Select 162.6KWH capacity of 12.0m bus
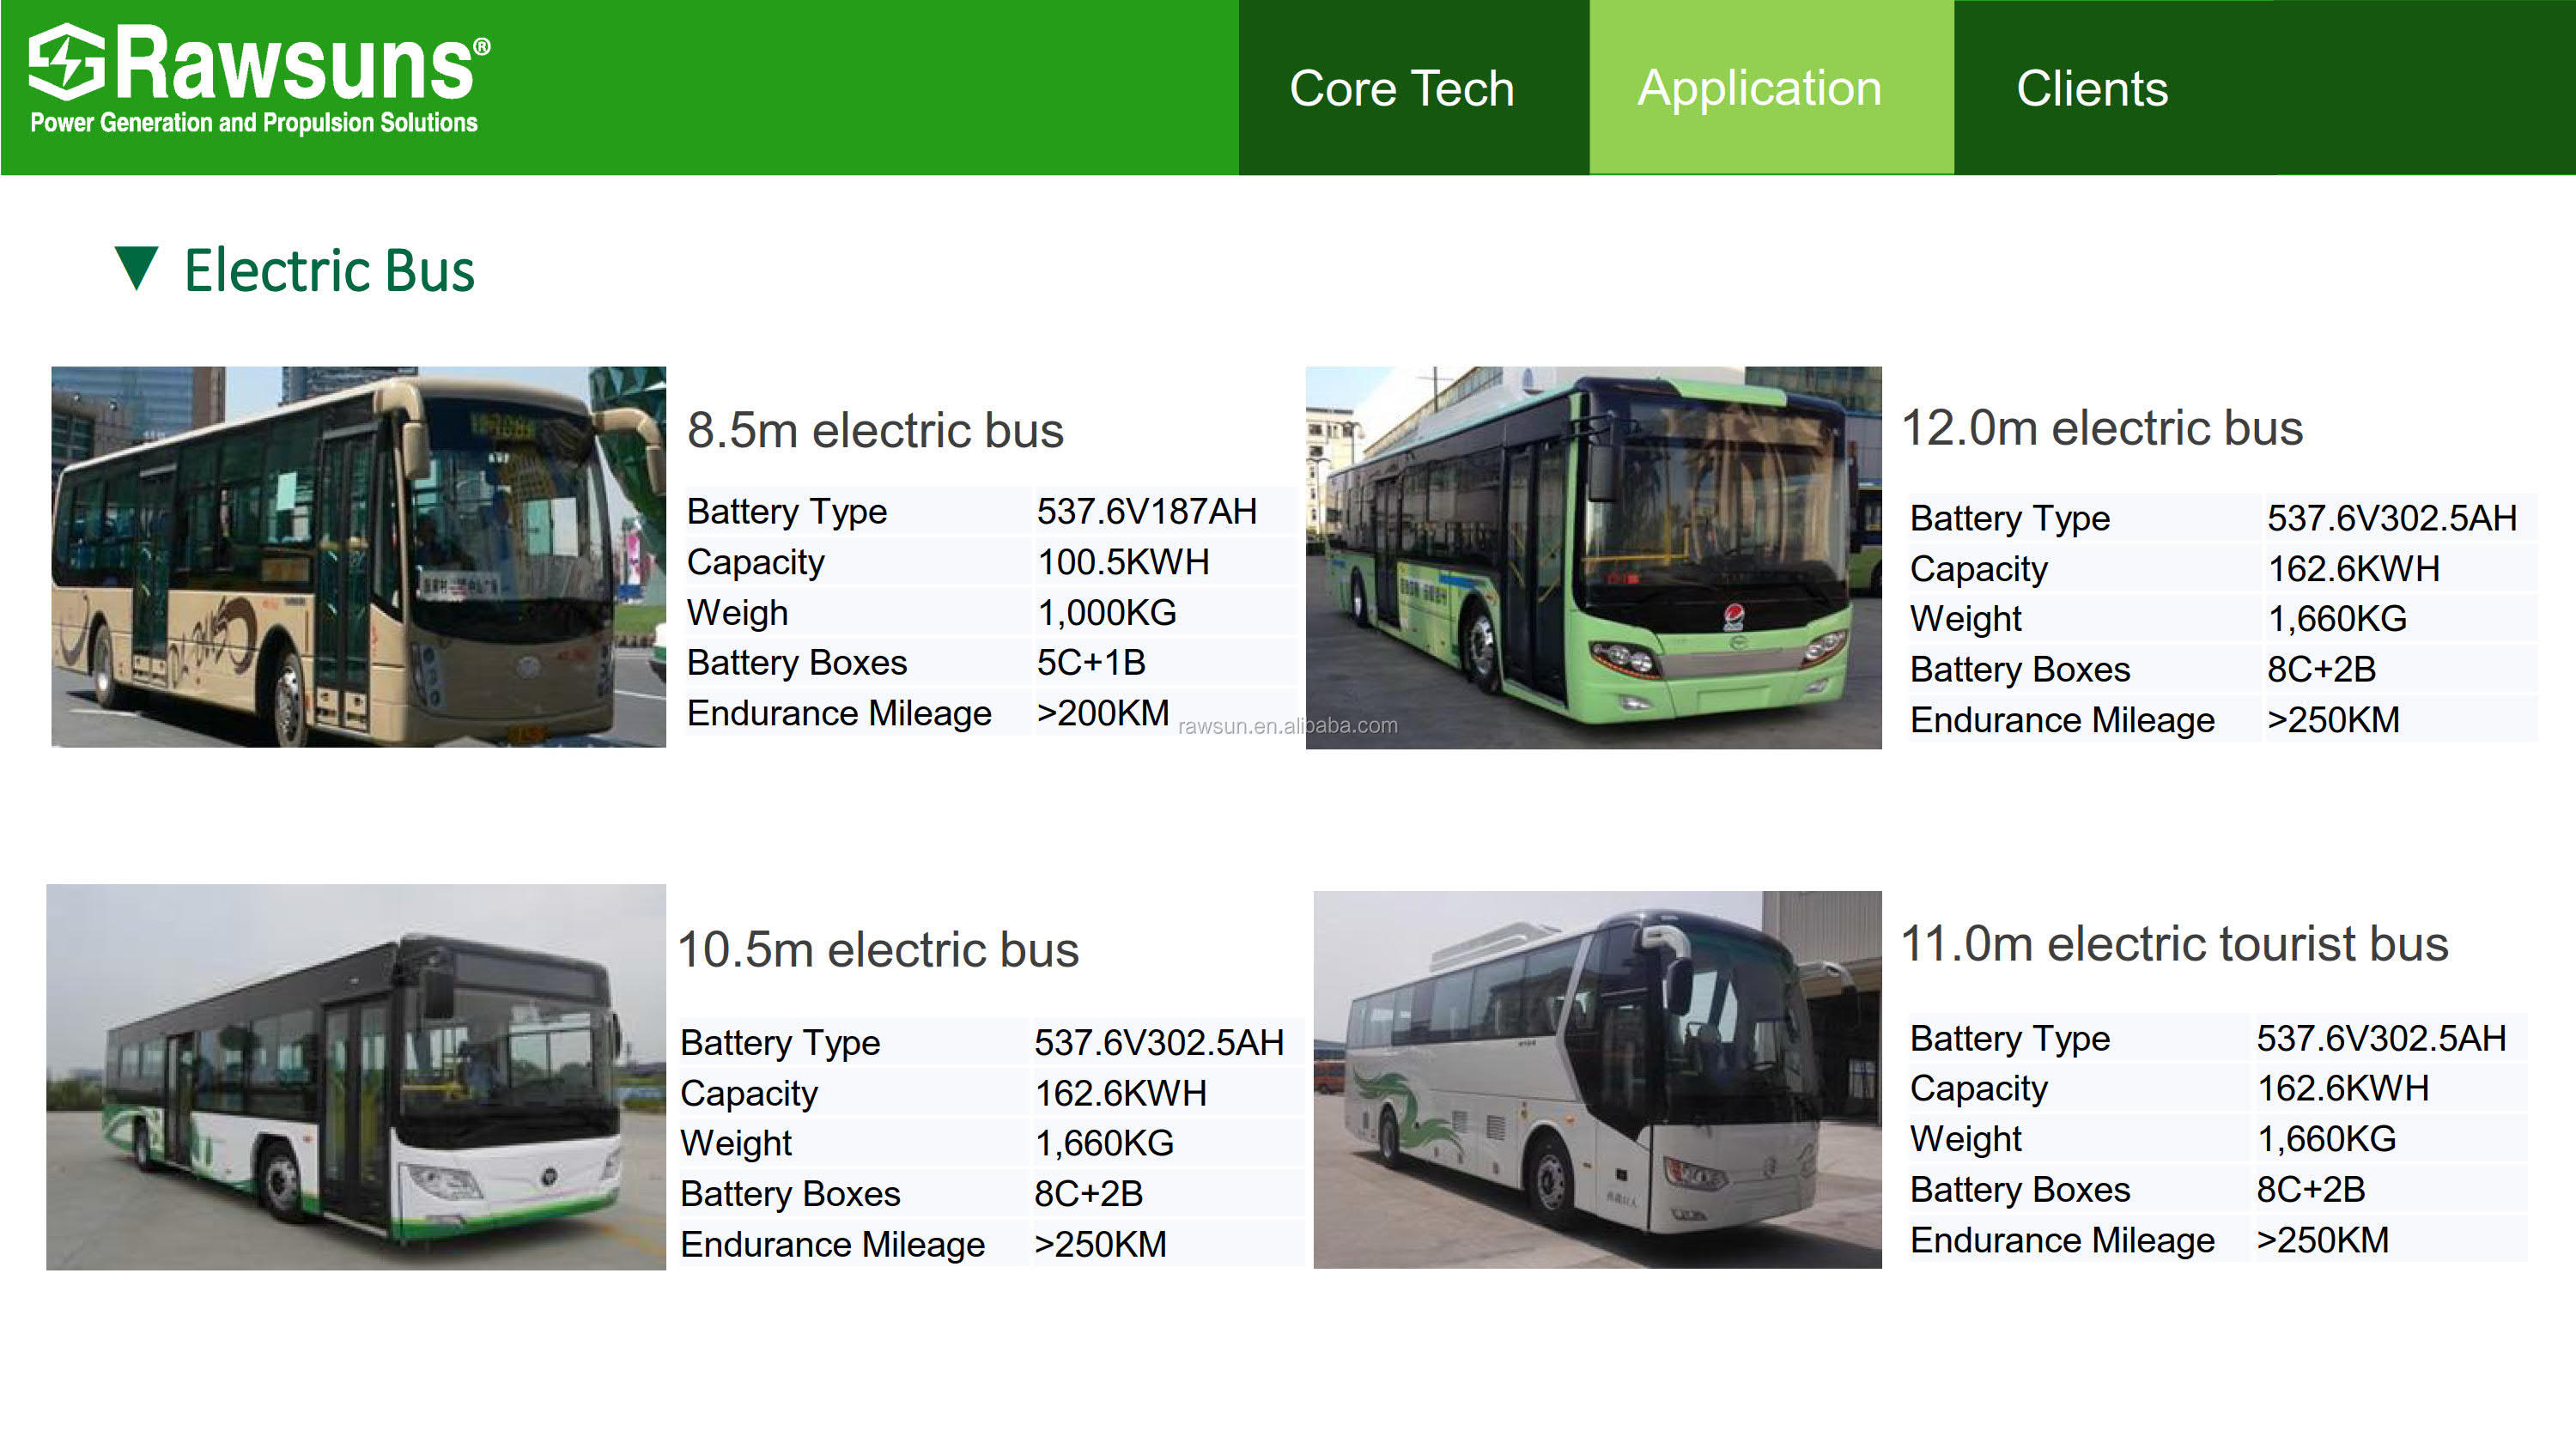2576x1449 pixels. pyautogui.click(x=2353, y=569)
